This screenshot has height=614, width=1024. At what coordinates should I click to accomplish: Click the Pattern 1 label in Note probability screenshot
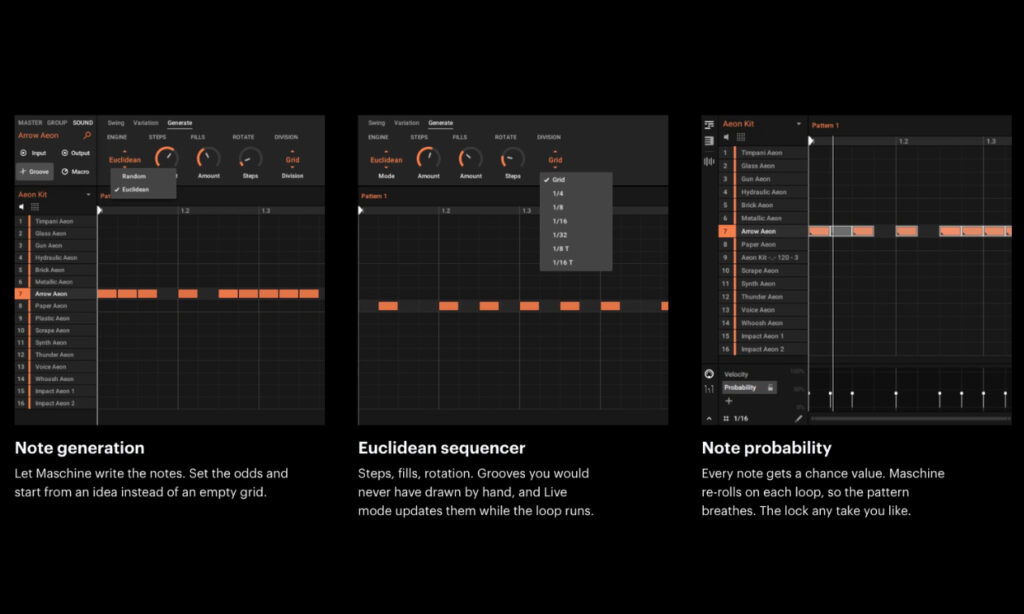(825, 125)
